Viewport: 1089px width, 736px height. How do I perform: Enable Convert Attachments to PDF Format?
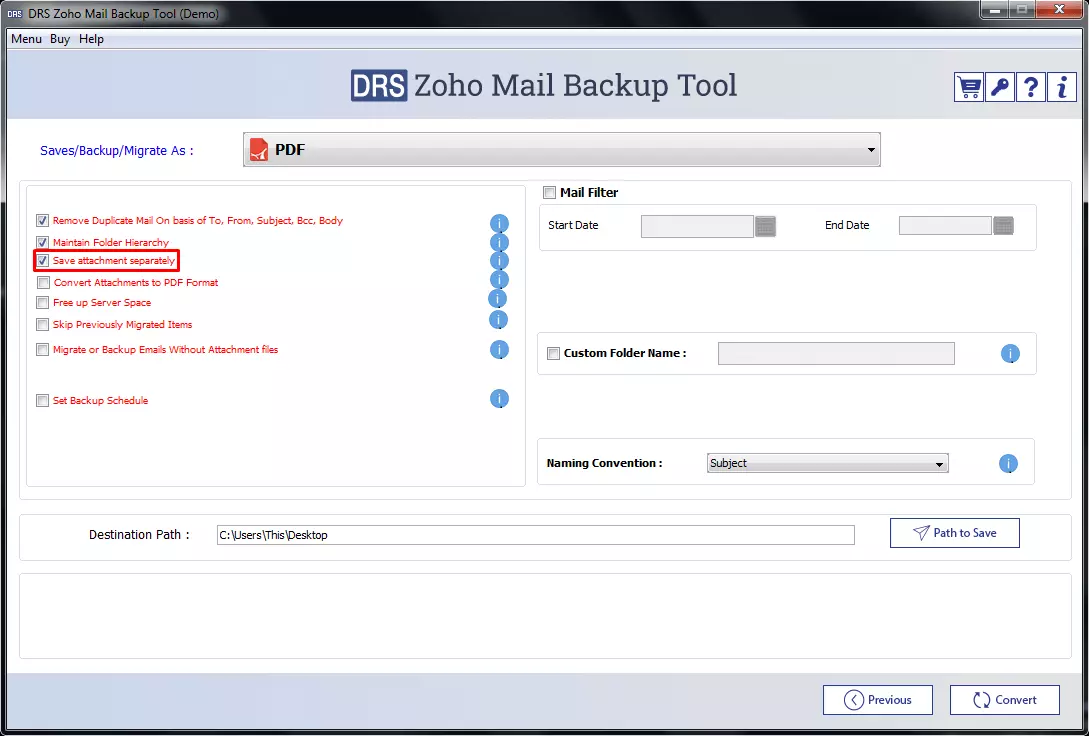(x=44, y=283)
